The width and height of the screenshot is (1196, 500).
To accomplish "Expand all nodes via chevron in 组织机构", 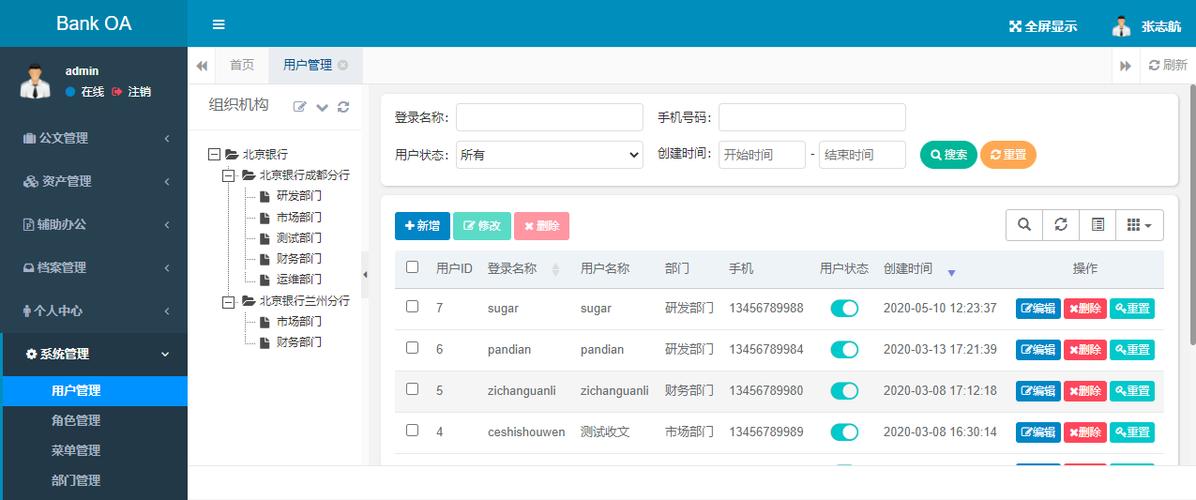I will coord(322,107).
